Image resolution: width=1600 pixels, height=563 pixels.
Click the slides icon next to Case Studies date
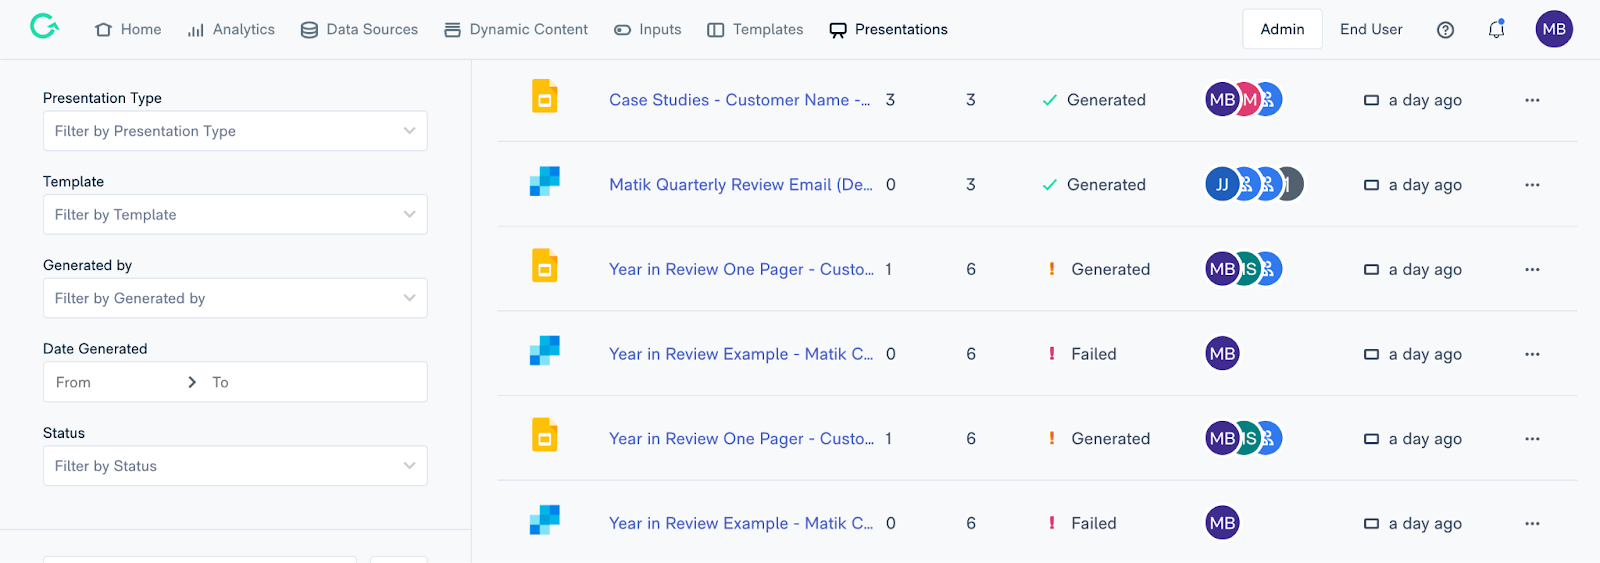pyautogui.click(x=1371, y=100)
